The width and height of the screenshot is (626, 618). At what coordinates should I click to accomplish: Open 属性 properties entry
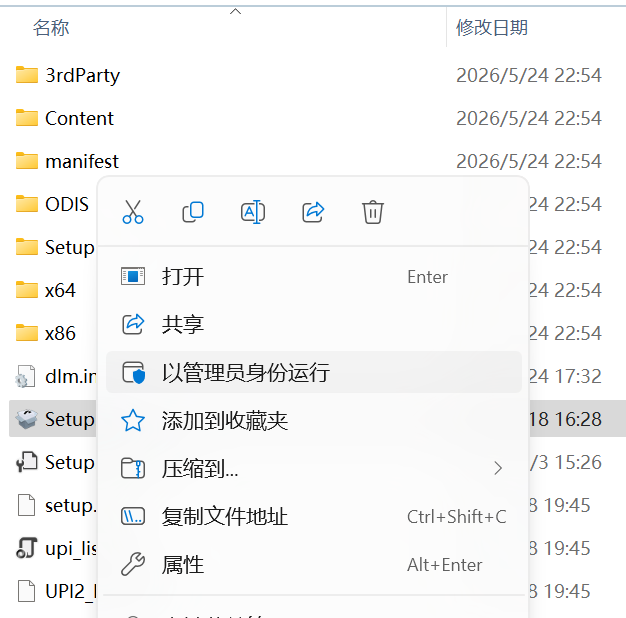click(x=314, y=564)
